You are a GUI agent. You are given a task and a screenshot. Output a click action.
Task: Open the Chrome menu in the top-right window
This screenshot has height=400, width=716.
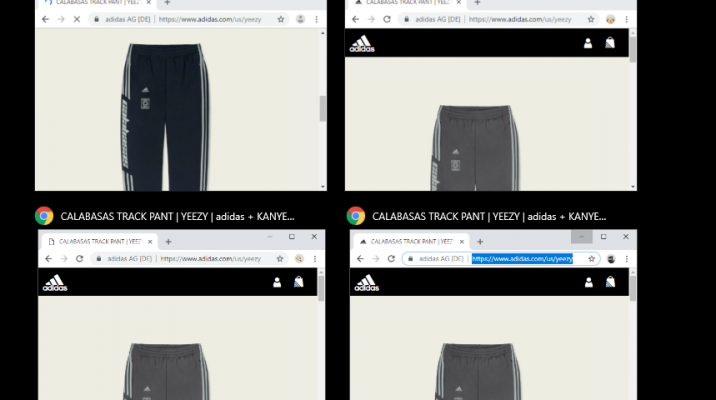(627, 19)
